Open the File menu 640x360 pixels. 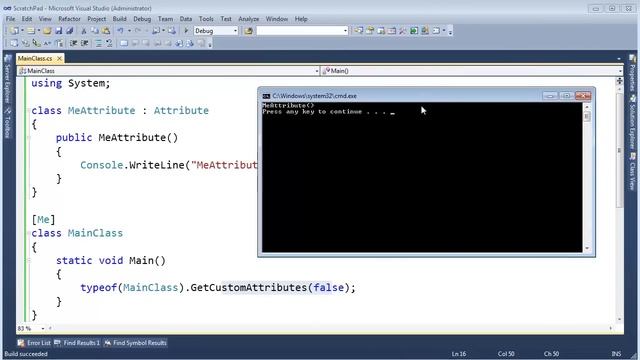click(10, 19)
